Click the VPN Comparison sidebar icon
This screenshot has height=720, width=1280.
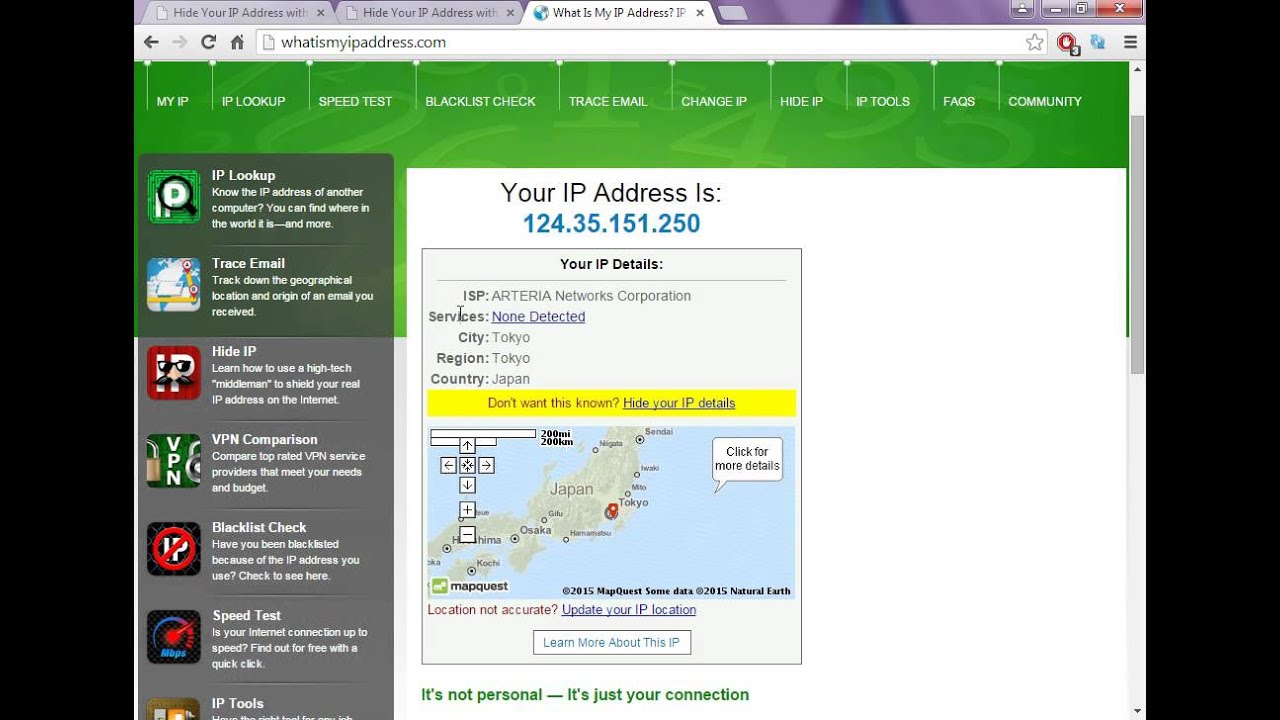point(174,461)
